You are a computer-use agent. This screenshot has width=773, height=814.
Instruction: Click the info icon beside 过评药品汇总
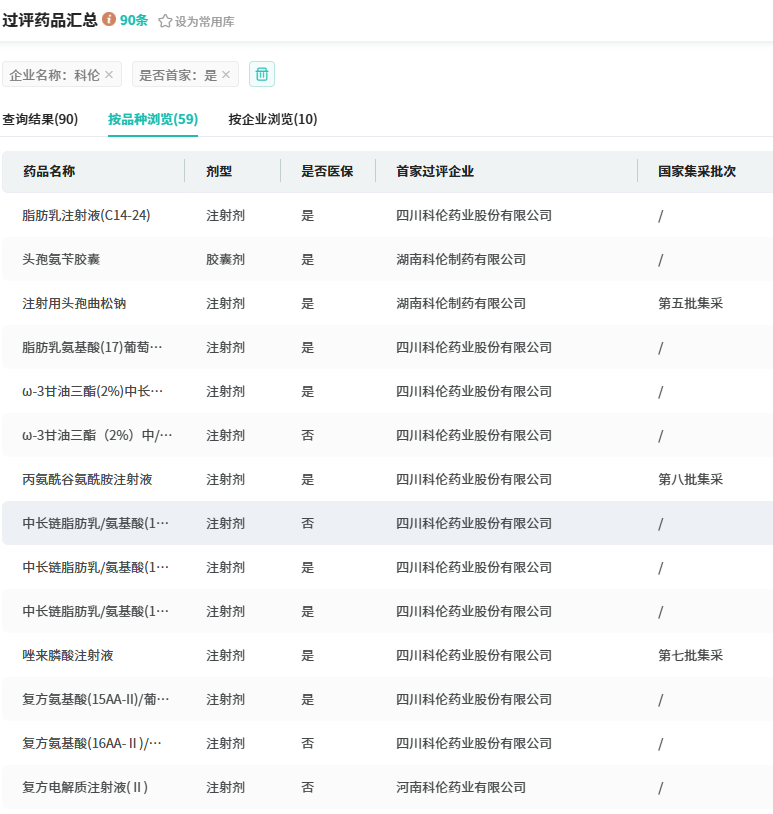pos(109,20)
